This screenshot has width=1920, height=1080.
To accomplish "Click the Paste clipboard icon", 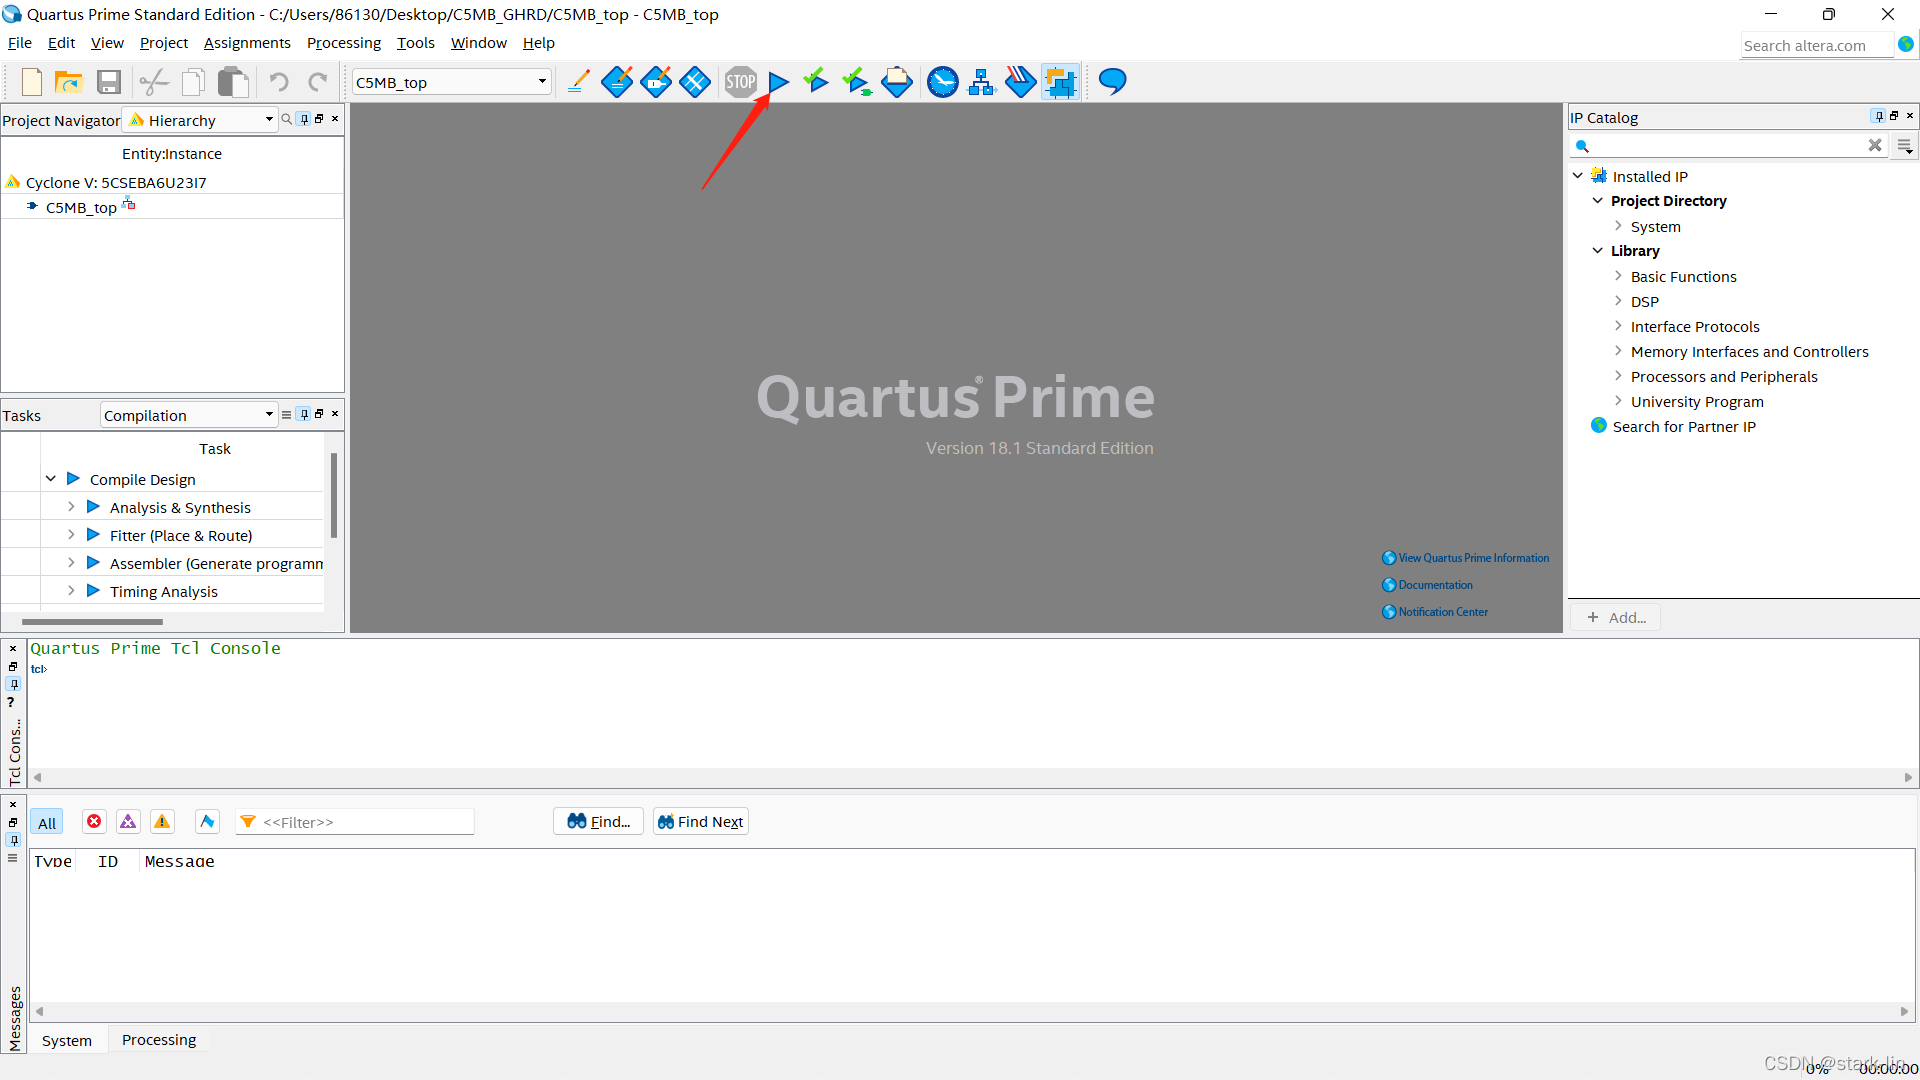I will (x=233, y=82).
